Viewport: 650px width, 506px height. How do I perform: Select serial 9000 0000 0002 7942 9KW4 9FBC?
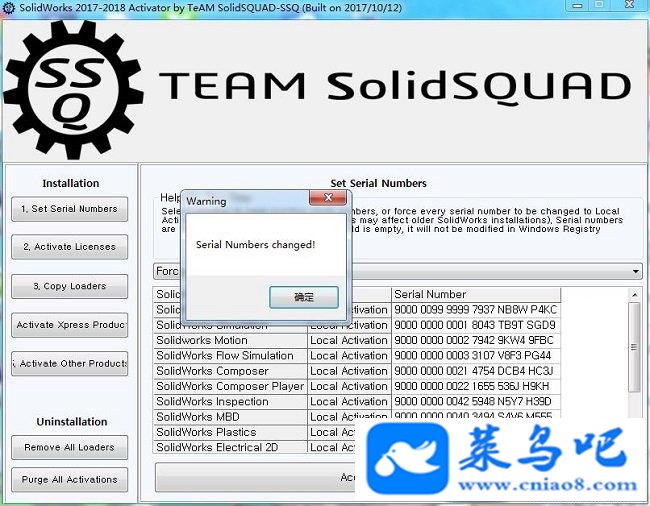pos(475,340)
